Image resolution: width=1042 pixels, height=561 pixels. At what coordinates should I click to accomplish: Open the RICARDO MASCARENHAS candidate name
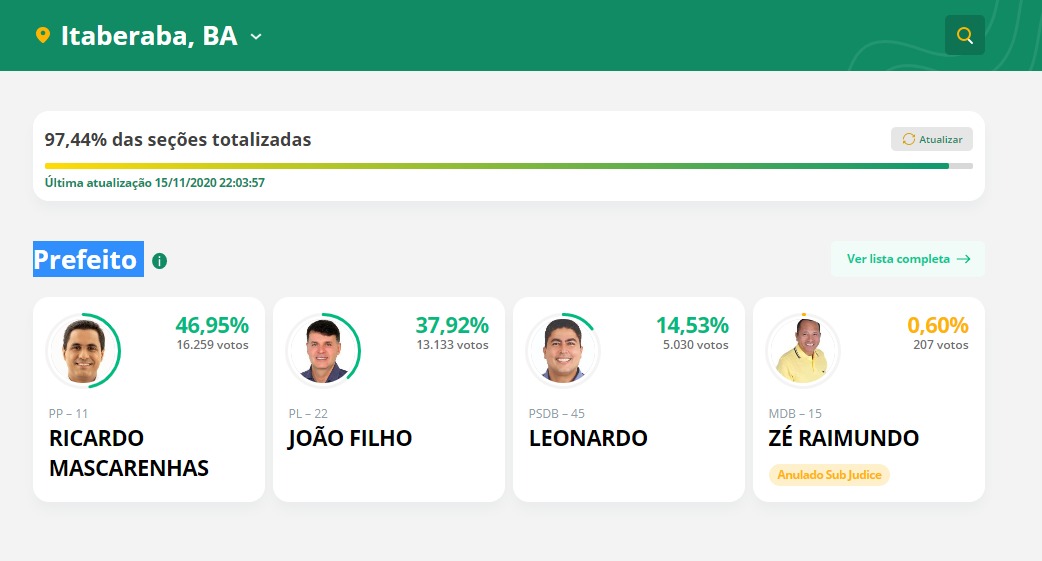(129, 453)
